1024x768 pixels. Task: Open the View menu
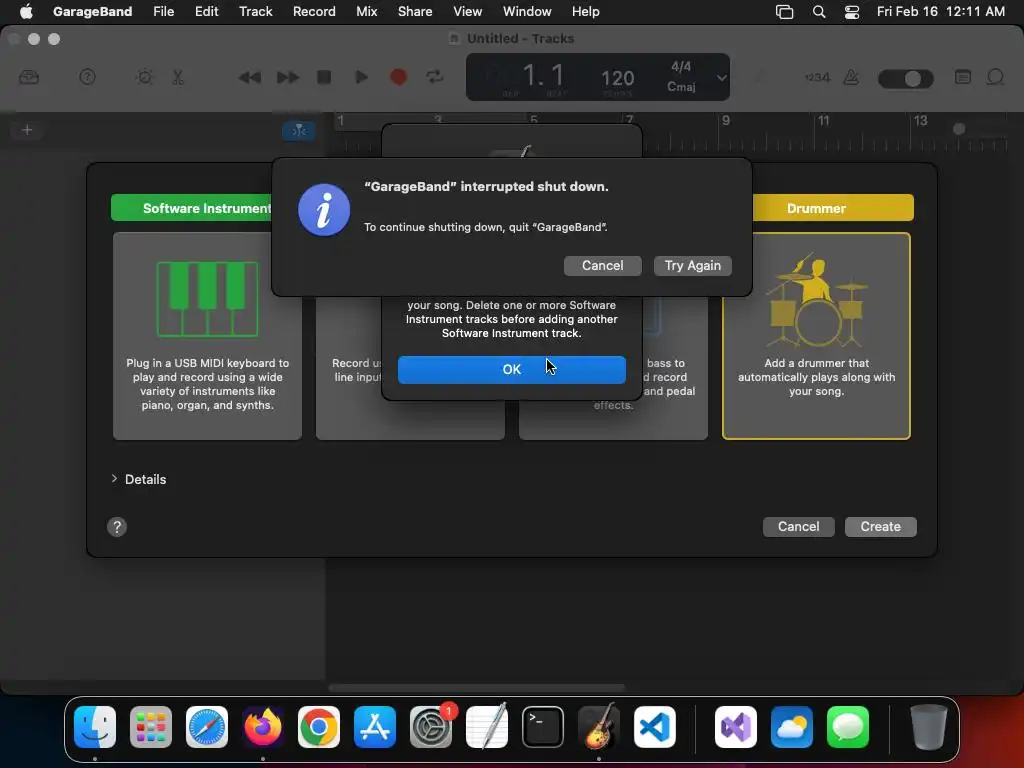tap(468, 11)
